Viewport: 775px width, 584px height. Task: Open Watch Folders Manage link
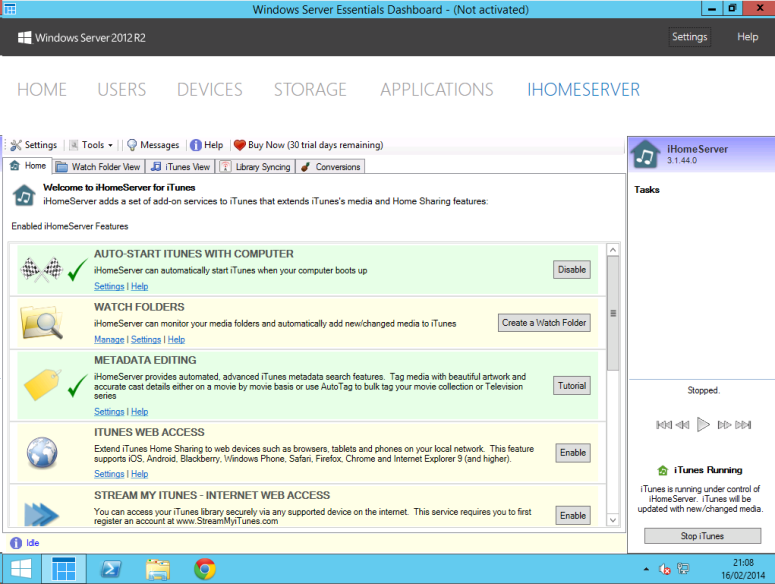[109, 339]
